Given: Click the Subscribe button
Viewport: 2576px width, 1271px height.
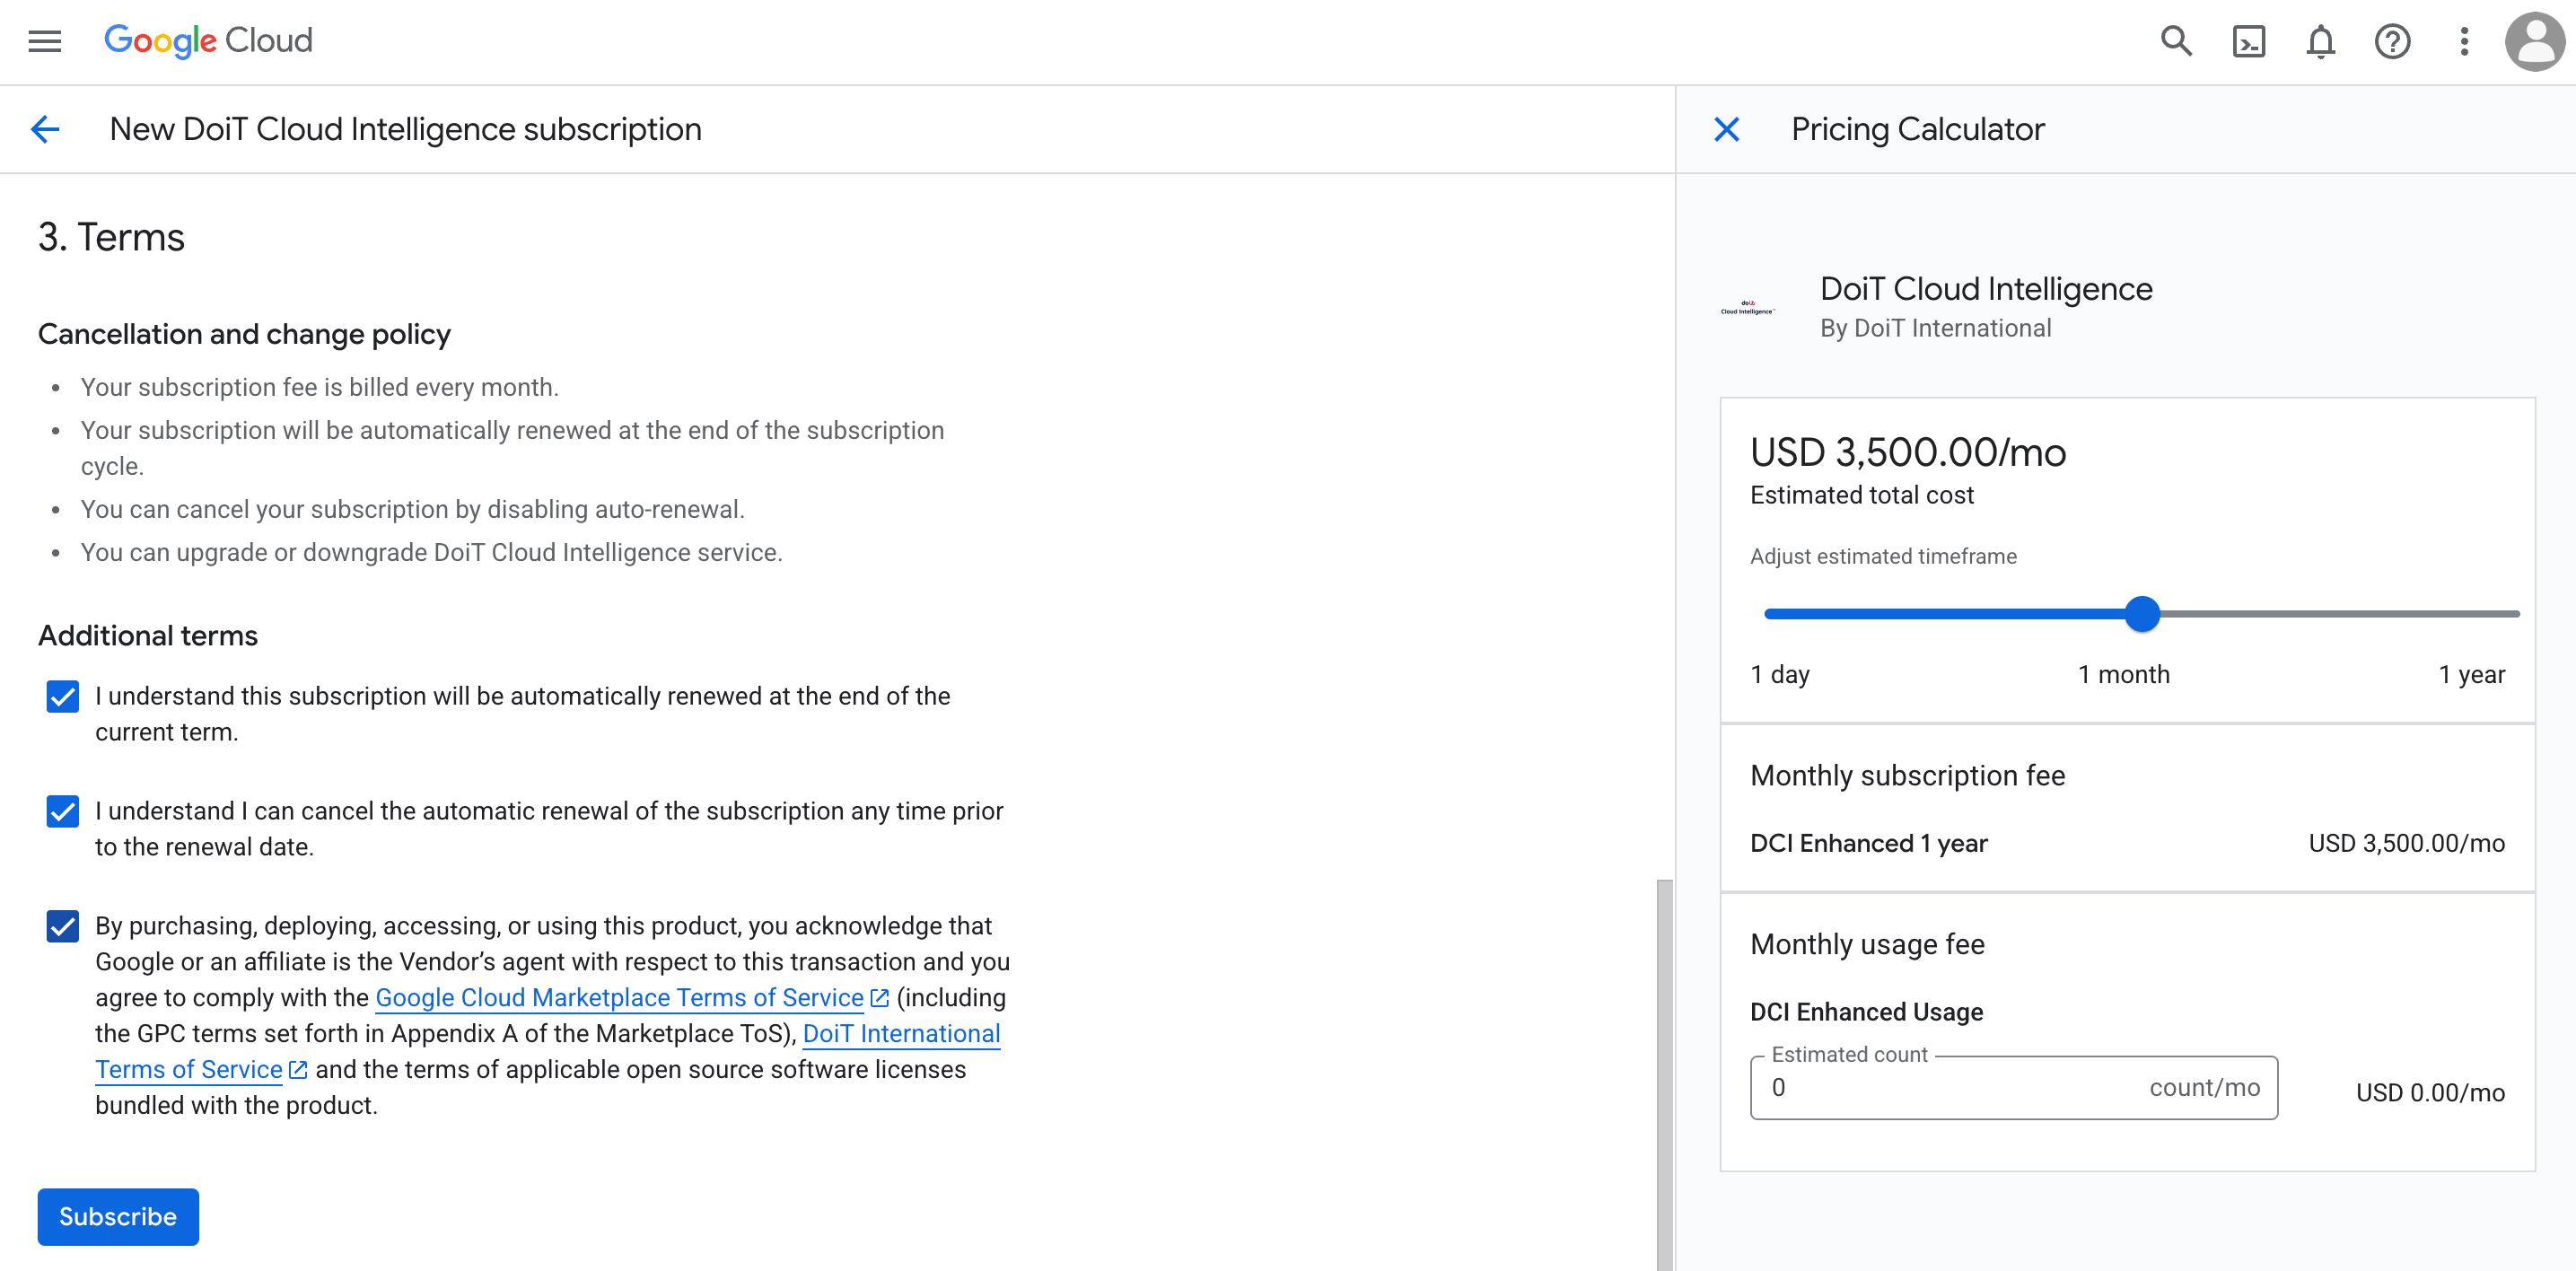Looking at the screenshot, I should tap(117, 1216).
